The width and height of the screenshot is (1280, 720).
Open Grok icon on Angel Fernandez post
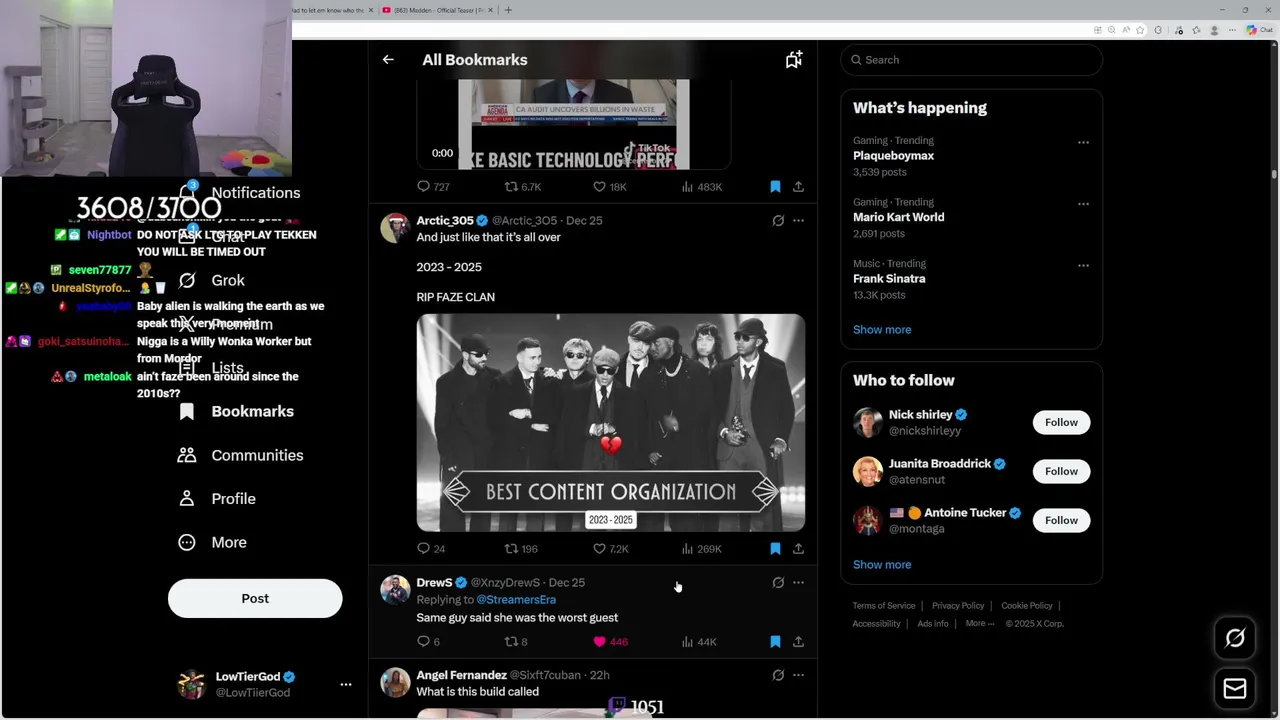778,675
